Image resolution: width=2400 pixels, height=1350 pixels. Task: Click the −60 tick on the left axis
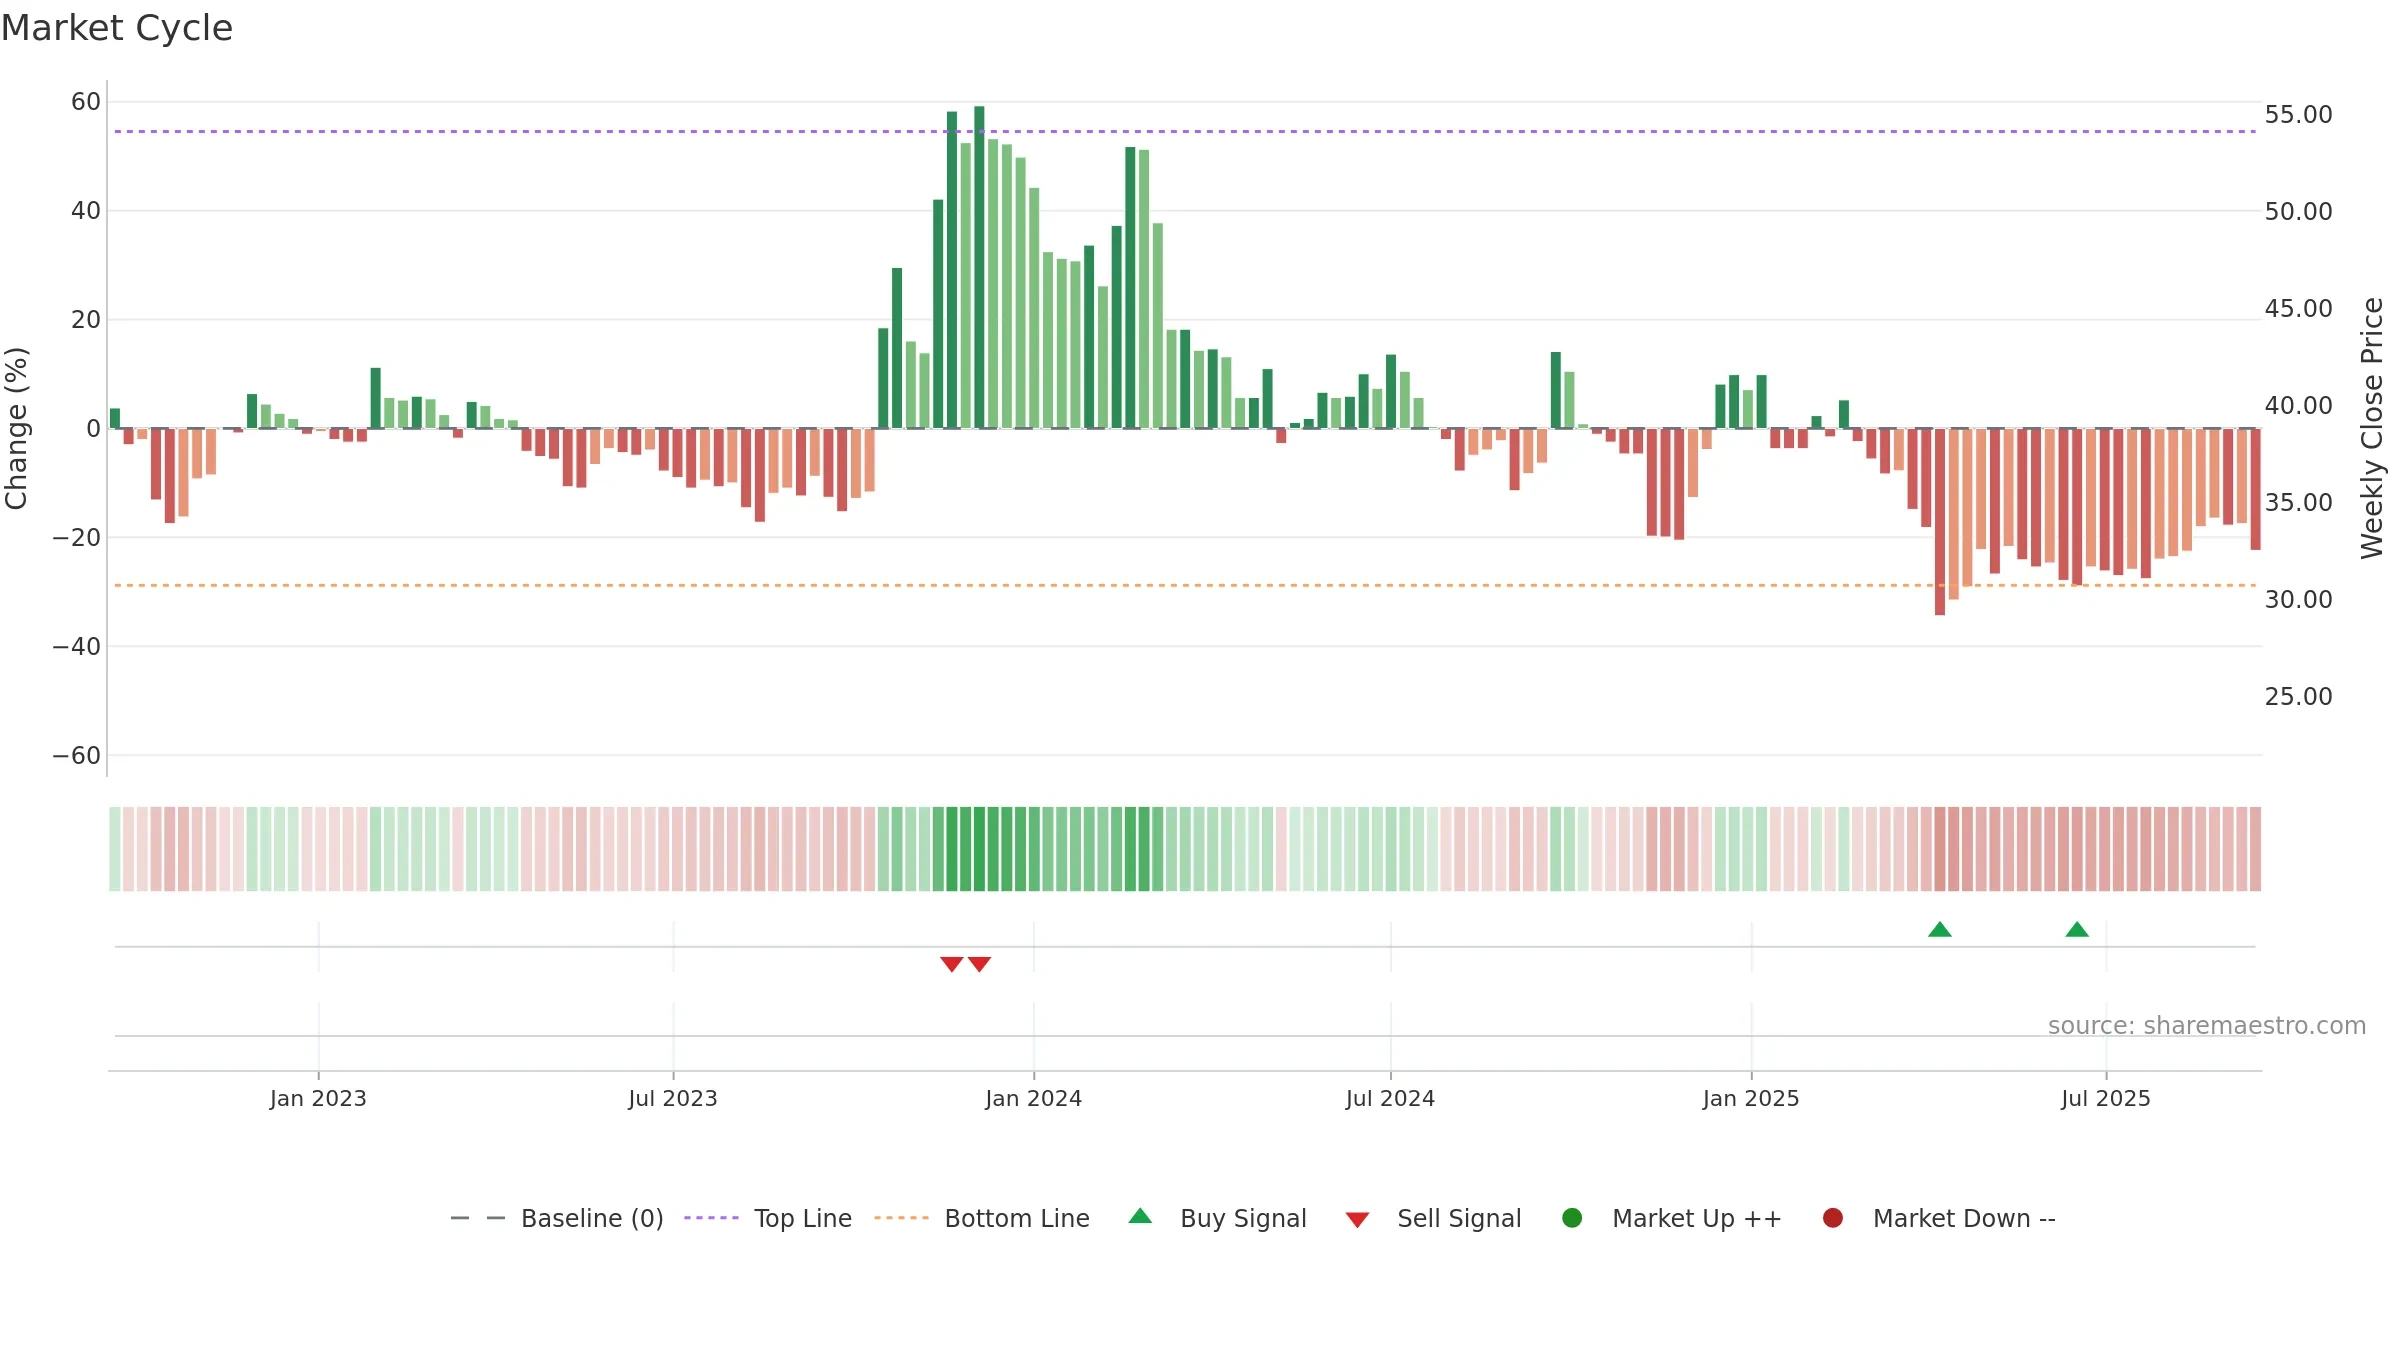pos(77,756)
